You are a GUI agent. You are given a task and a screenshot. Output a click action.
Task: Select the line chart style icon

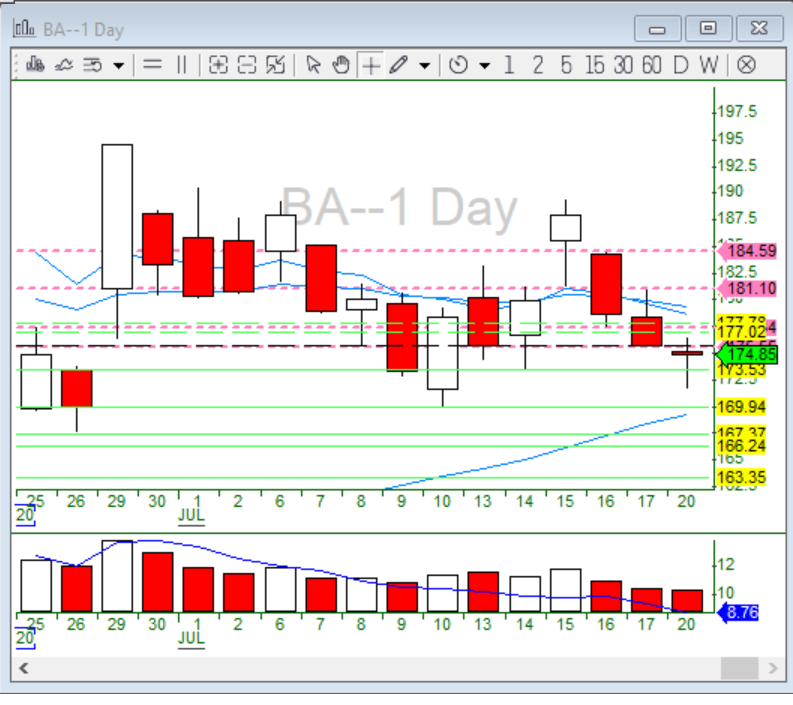coord(65,65)
